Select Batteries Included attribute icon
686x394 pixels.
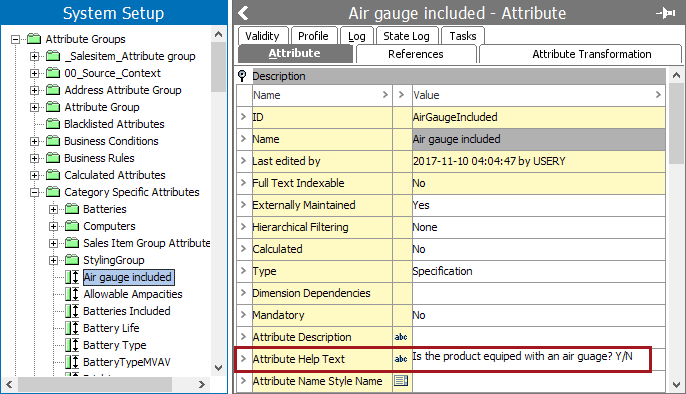coord(72,311)
